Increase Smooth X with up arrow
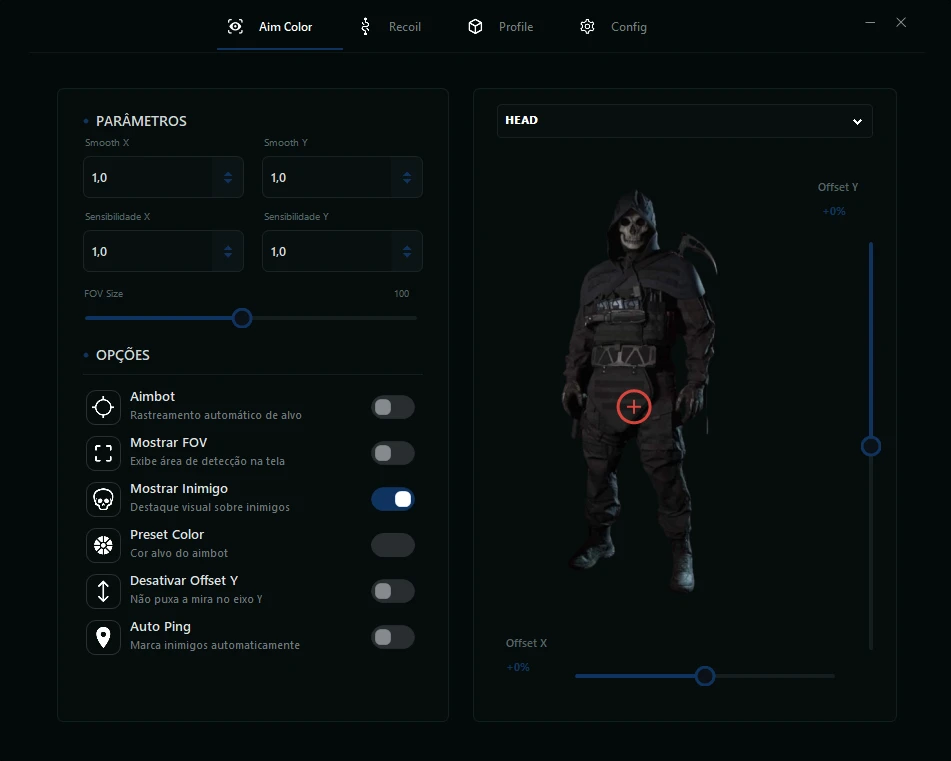Screen dimensions: 951x761 point(228,173)
